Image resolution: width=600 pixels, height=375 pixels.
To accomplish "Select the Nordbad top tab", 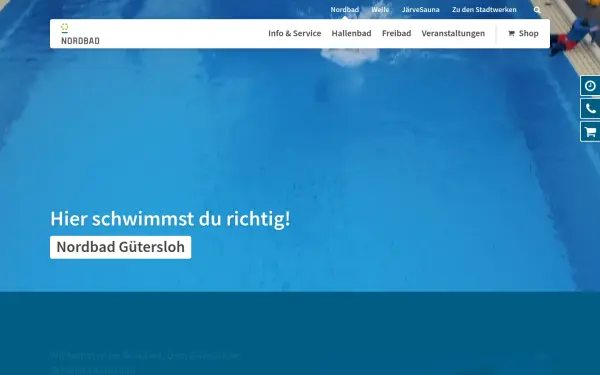I will 345,10.
